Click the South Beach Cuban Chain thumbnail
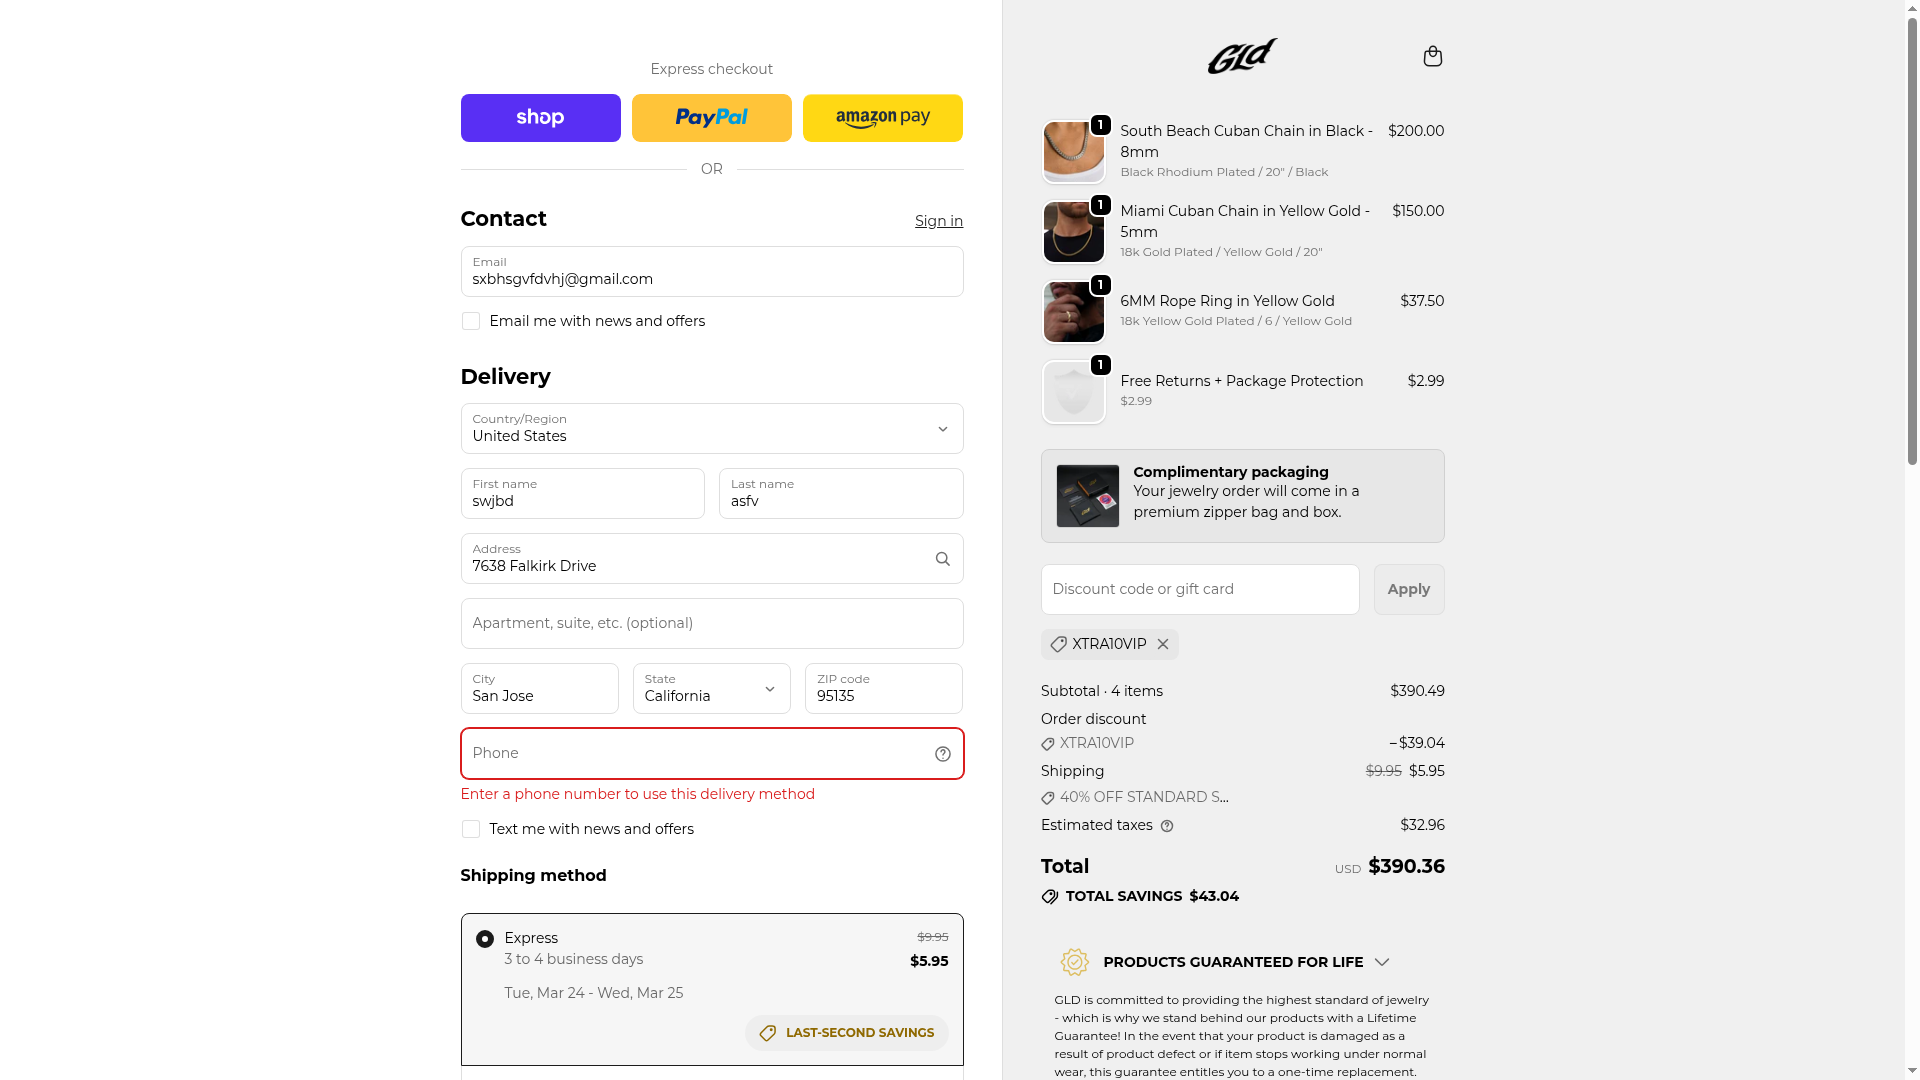1920x1080 pixels. coord(1073,152)
